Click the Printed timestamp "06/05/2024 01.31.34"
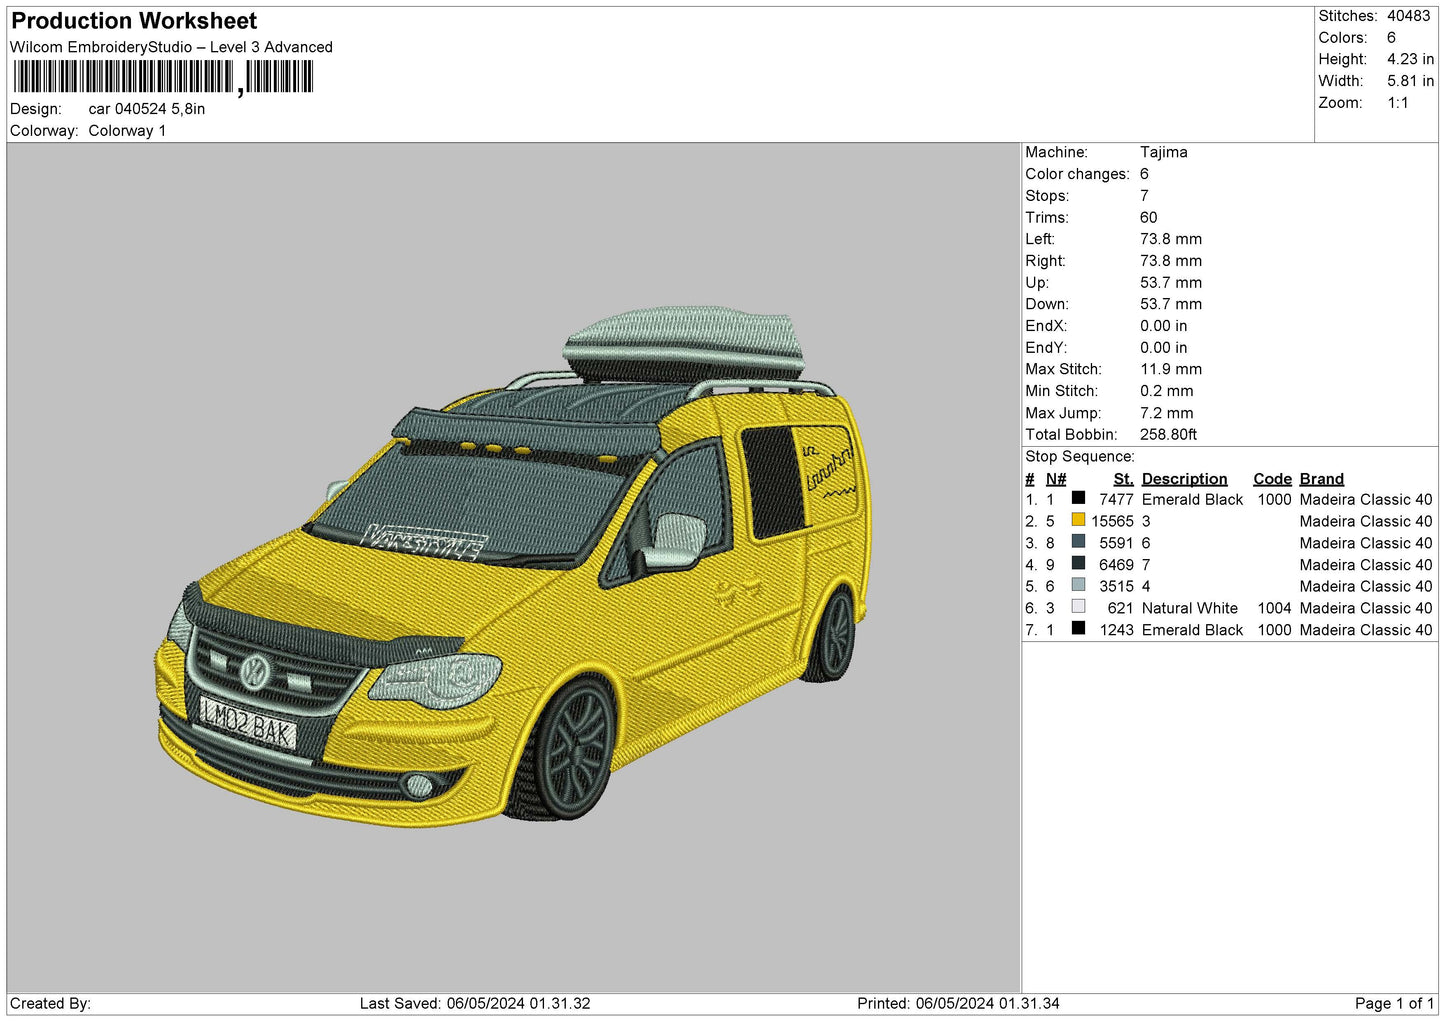 (987, 1004)
